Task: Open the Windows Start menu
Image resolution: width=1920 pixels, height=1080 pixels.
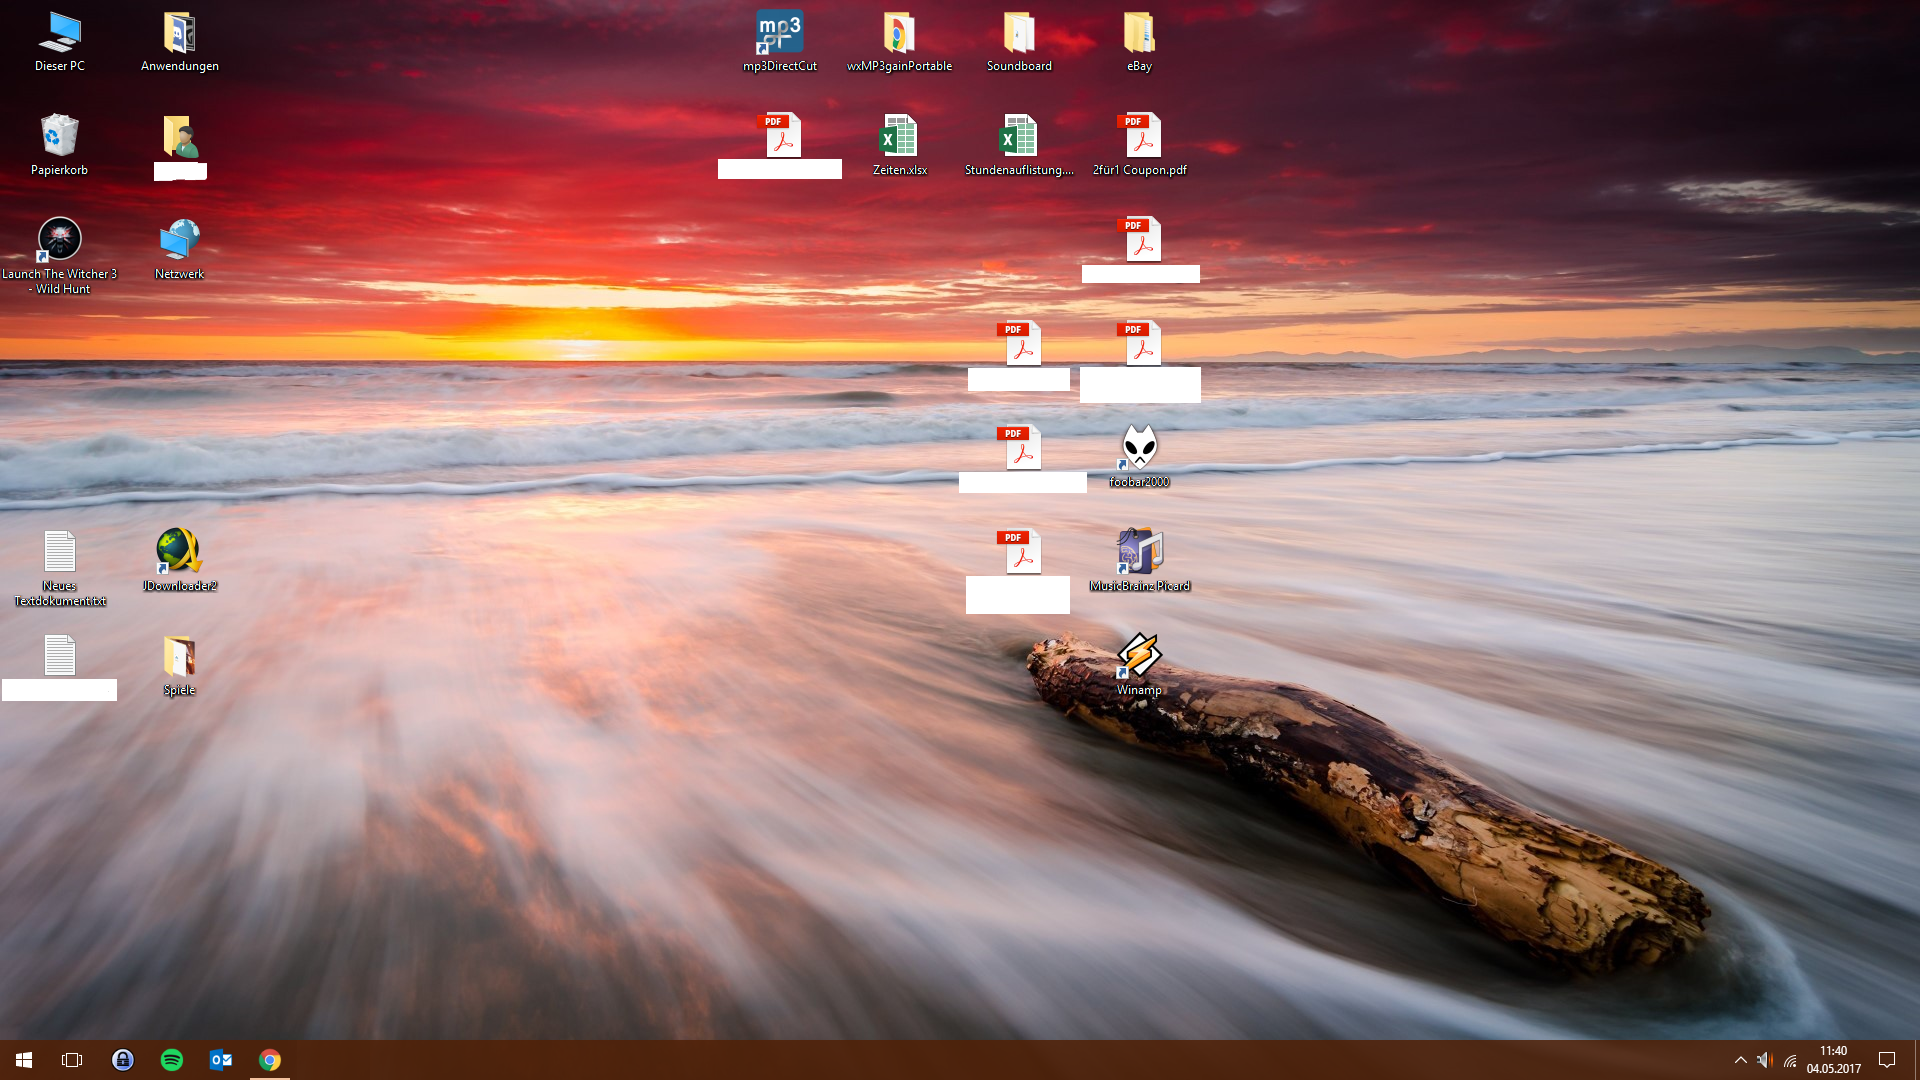Action: click(x=24, y=1060)
